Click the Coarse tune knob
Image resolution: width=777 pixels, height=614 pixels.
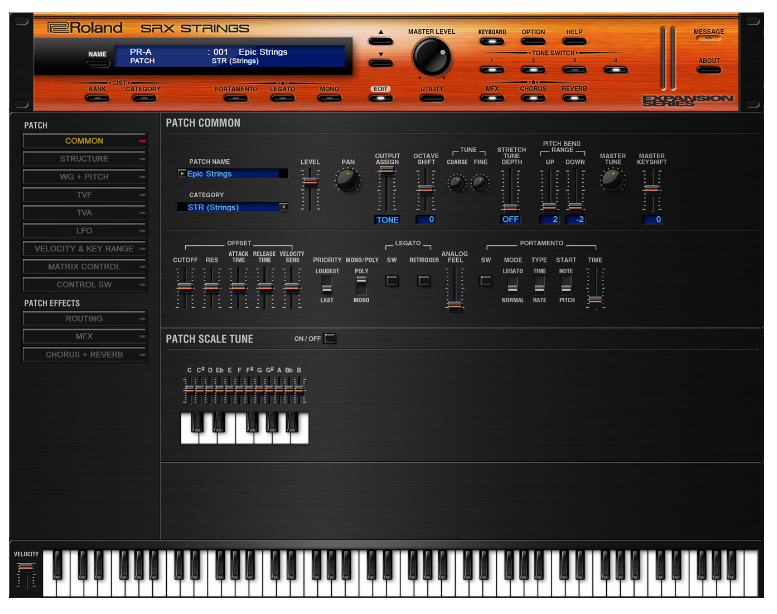tap(456, 183)
